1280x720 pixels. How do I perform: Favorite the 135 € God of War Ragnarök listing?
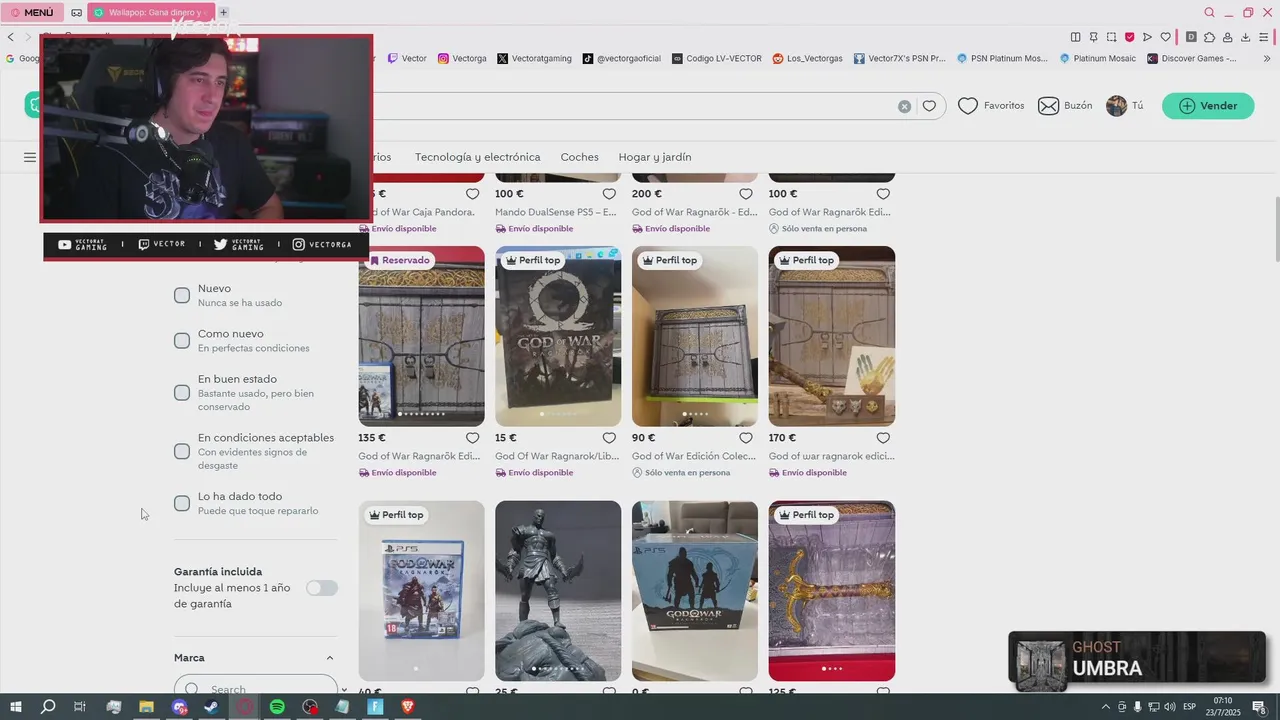[x=472, y=438]
